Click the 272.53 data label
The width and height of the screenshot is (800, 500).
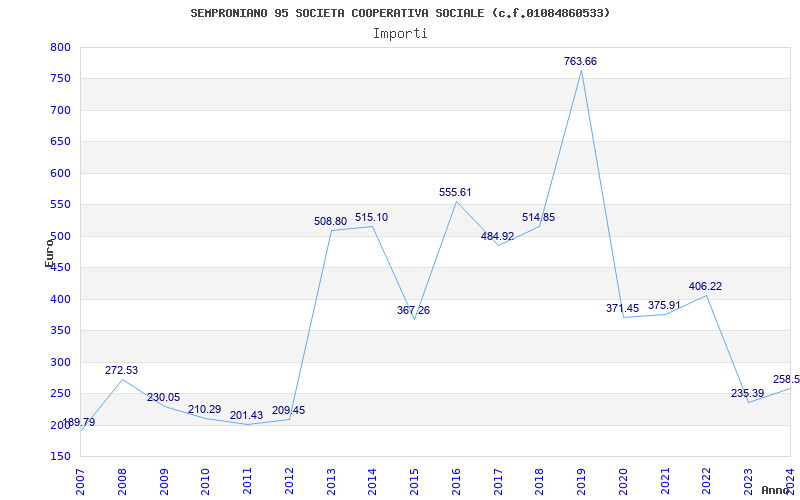(x=121, y=370)
